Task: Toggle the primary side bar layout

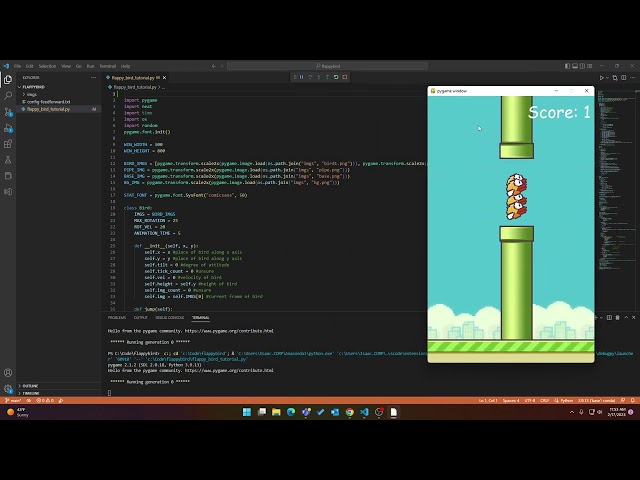Action: point(567,66)
